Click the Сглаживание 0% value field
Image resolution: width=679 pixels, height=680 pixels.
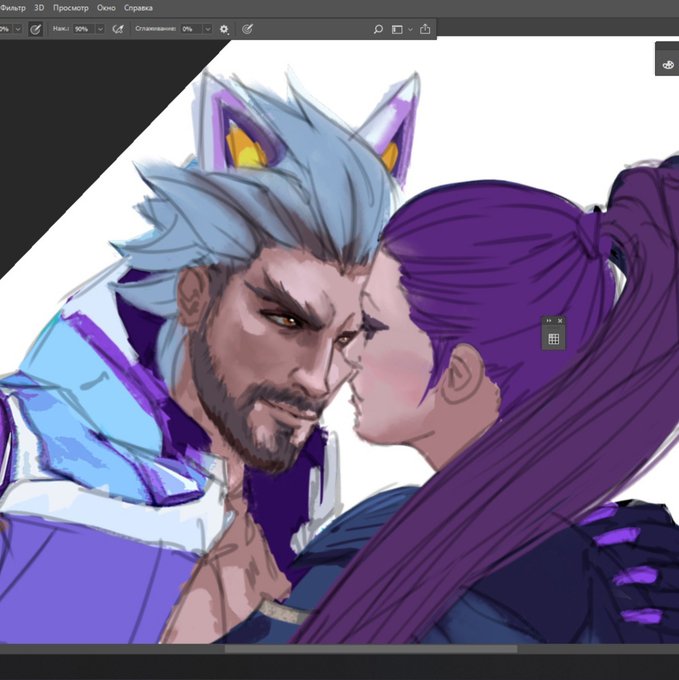click(x=191, y=29)
